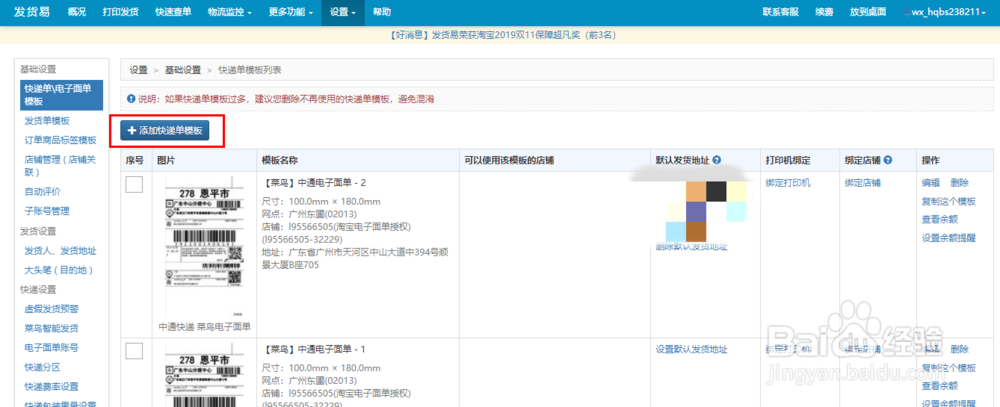This screenshot has height=407, width=1000.
Task: Click the 设置 breadcrumb link
Action: (138, 70)
